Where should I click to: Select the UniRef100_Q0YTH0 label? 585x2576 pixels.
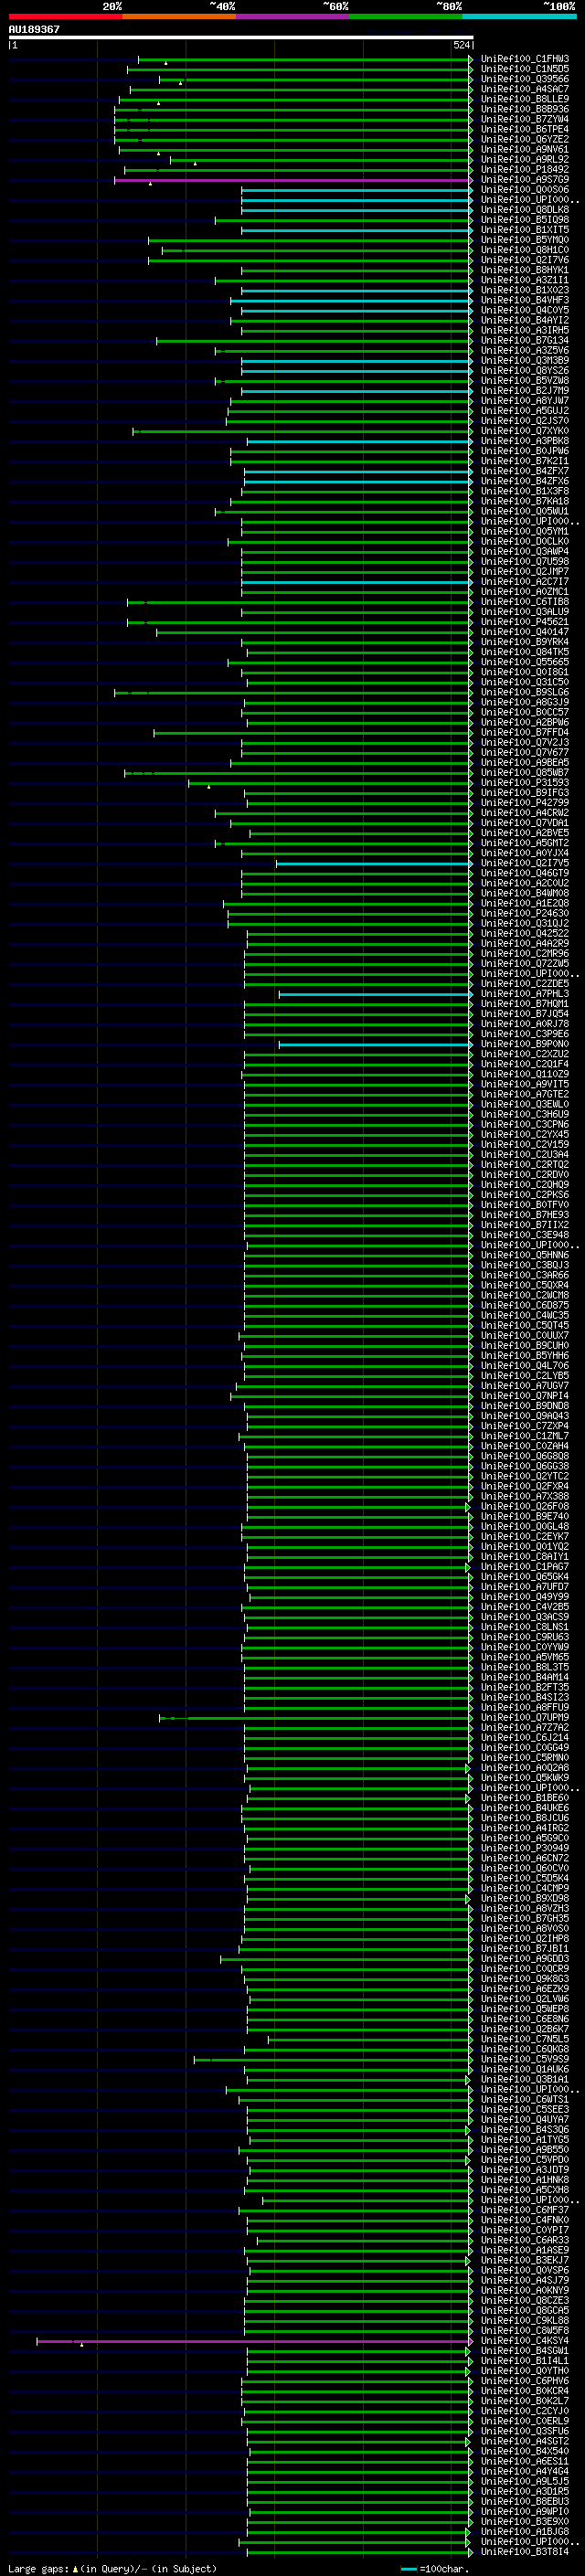point(525,2370)
